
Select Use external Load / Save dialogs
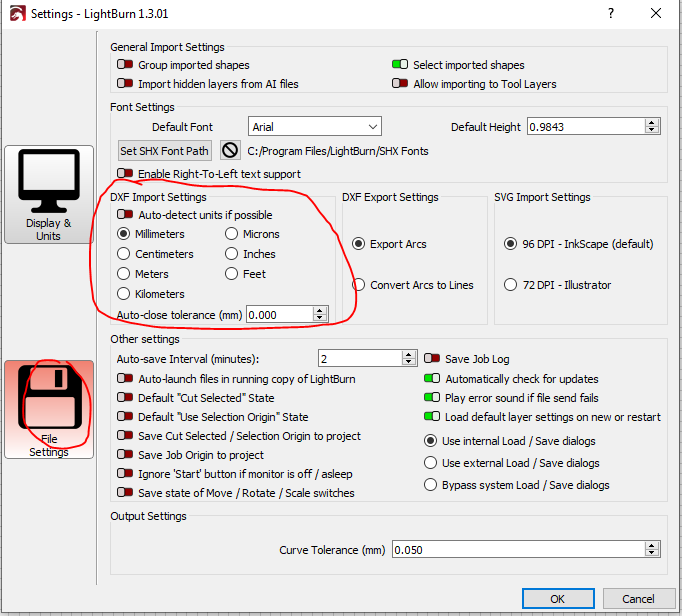point(431,462)
